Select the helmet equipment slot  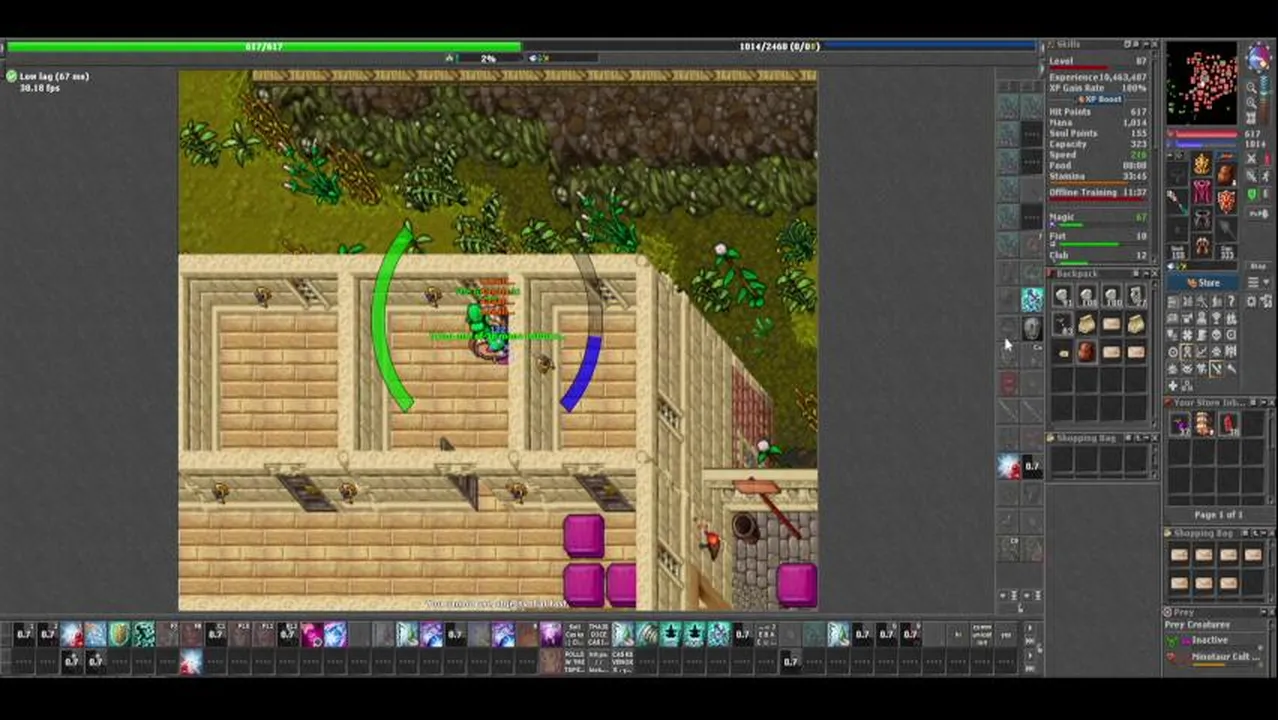tap(1202, 164)
